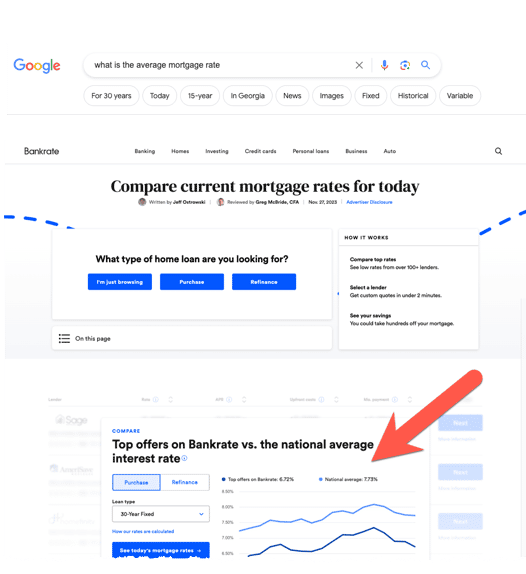Image resolution: width=526 pixels, height=574 pixels.
Task: Click the Bankrate logo
Action: coord(41,151)
